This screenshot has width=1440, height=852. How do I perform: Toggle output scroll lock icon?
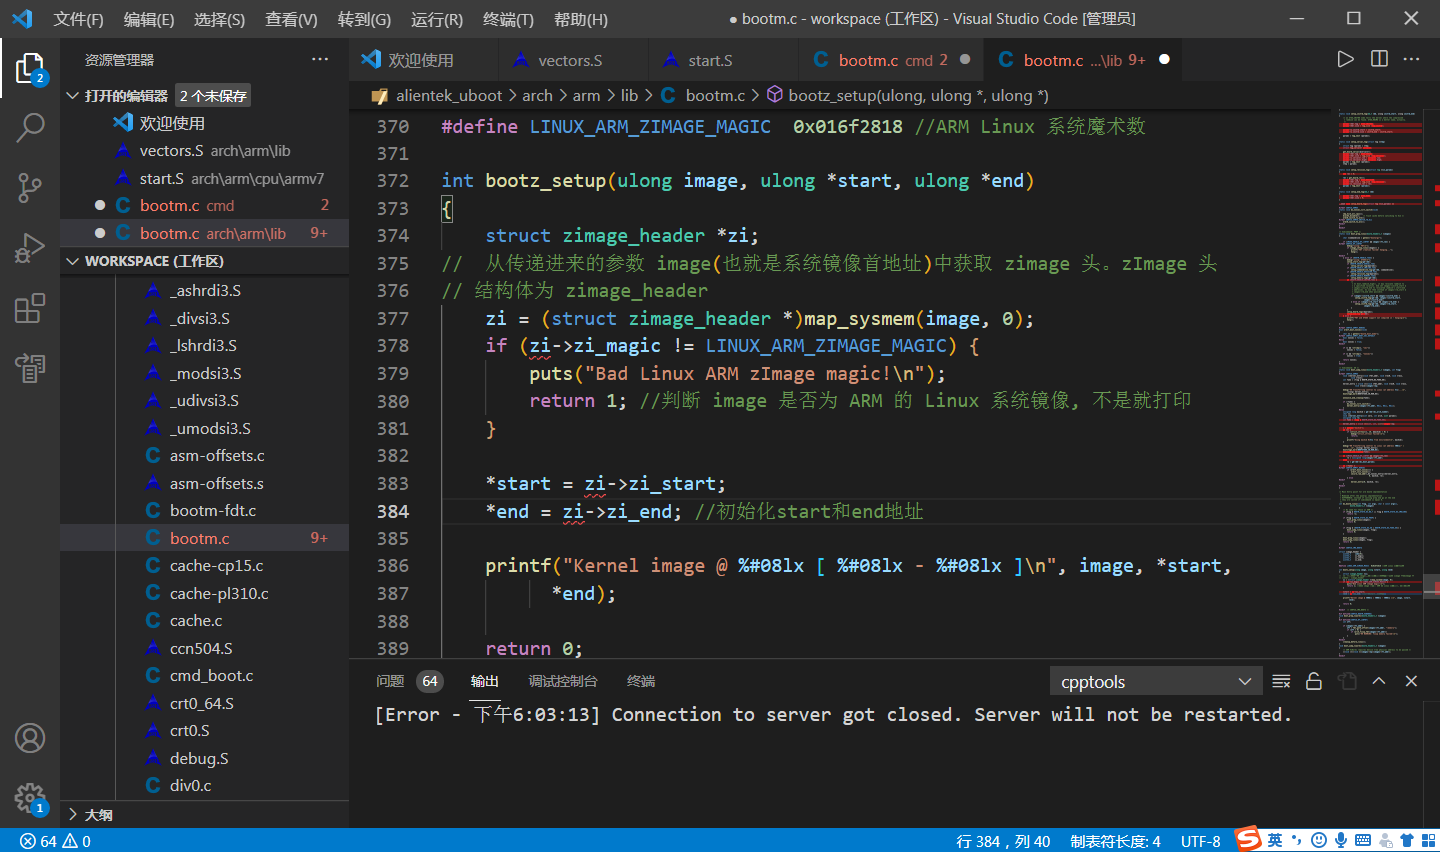tap(1314, 681)
